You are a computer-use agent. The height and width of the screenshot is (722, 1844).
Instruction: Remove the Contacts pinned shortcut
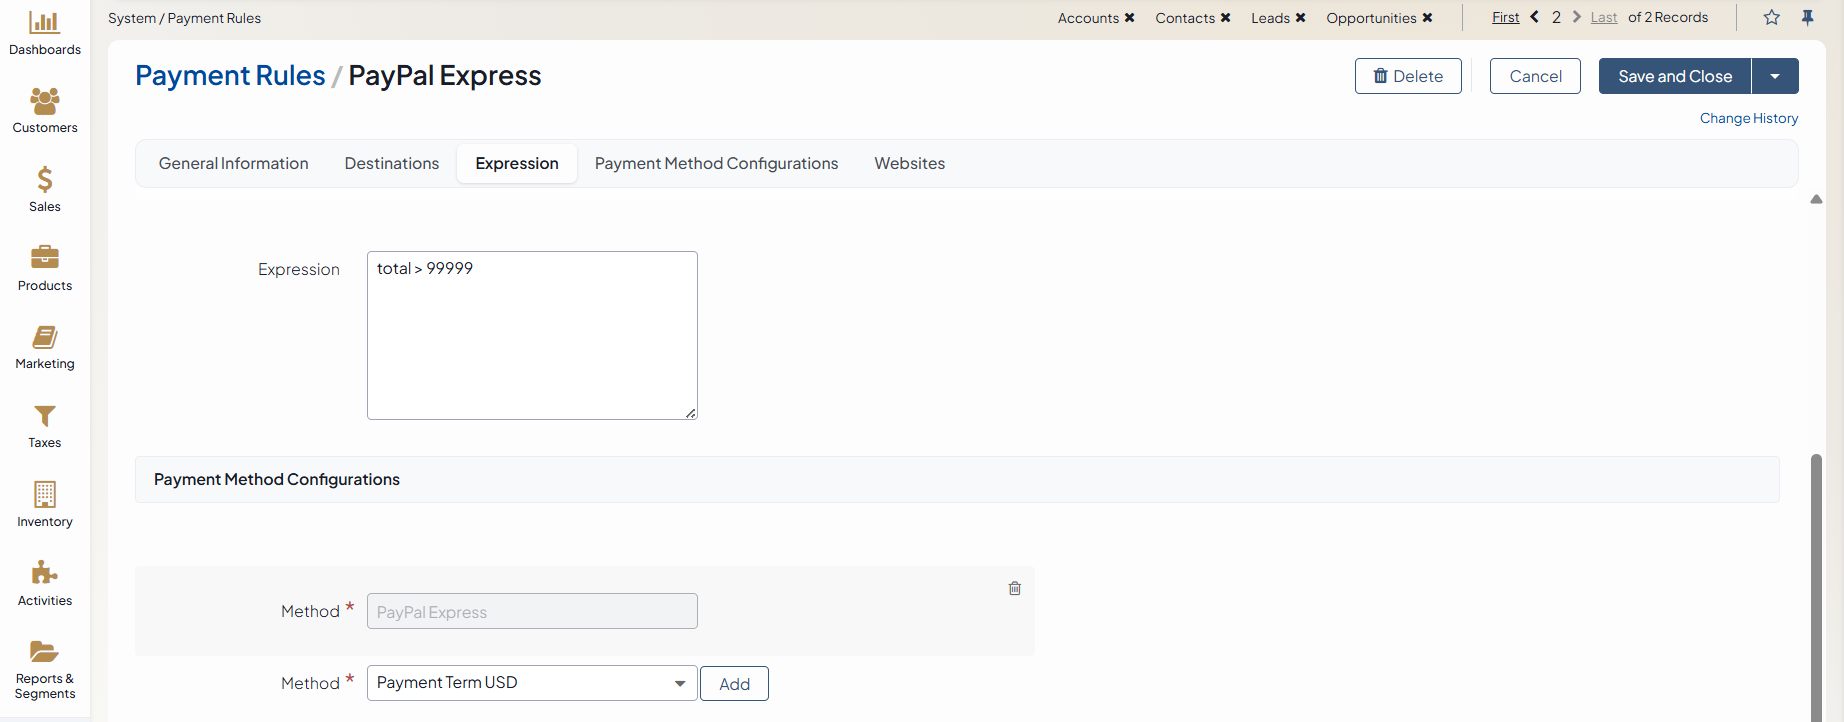pyautogui.click(x=1226, y=18)
